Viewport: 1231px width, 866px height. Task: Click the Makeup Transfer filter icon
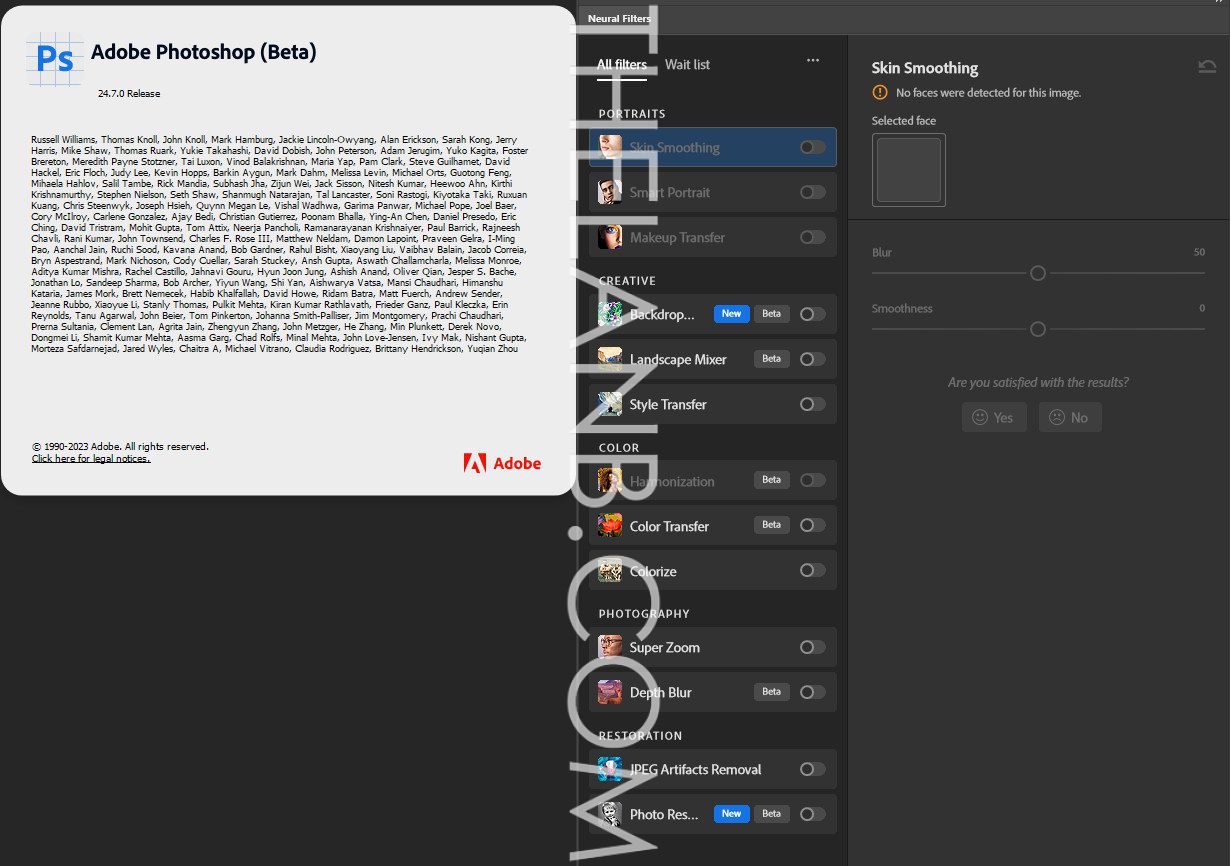pyautogui.click(x=610, y=237)
